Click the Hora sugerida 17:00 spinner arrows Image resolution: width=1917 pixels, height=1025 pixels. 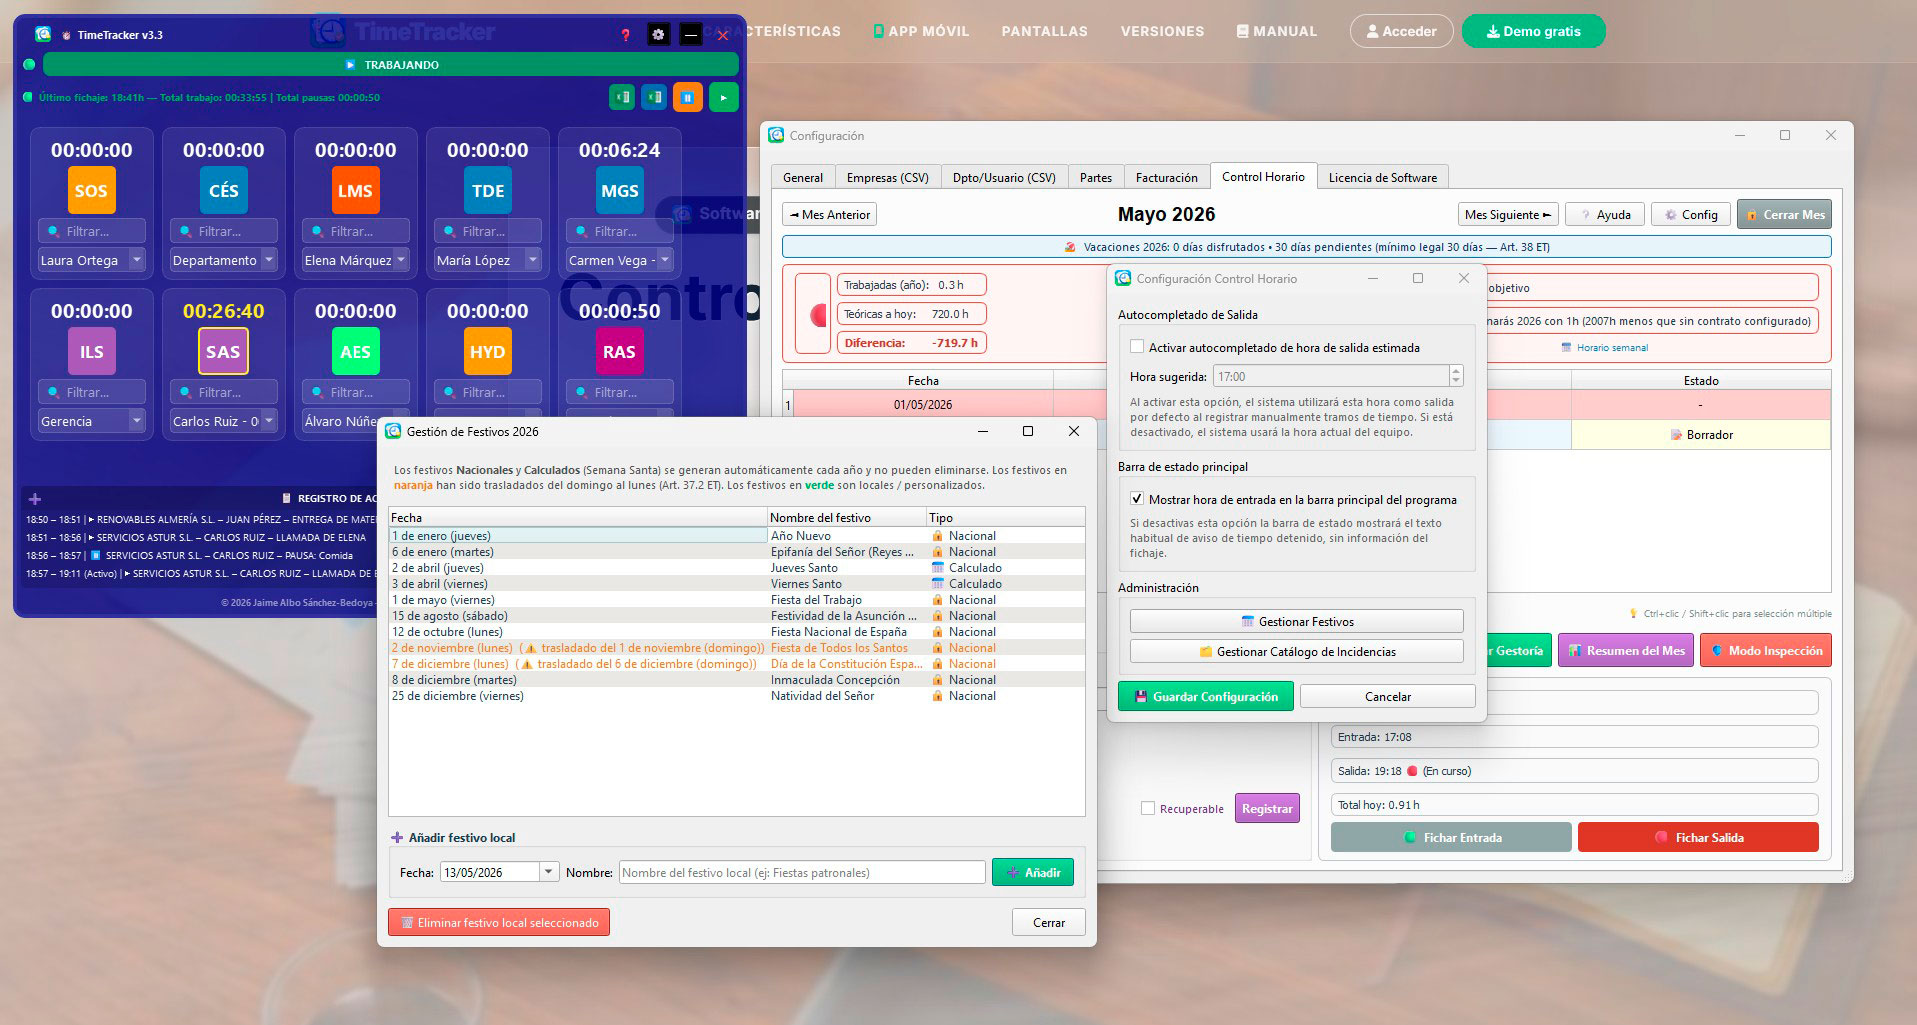[x=1456, y=376]
